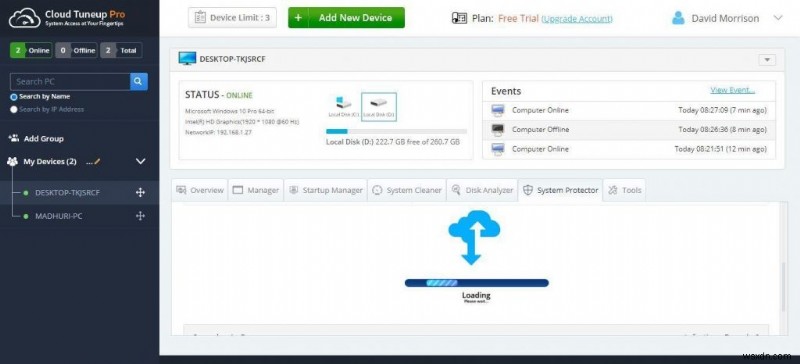Click the Add New Device button
This screenshot has height=364, width=800.
[346, 18]
